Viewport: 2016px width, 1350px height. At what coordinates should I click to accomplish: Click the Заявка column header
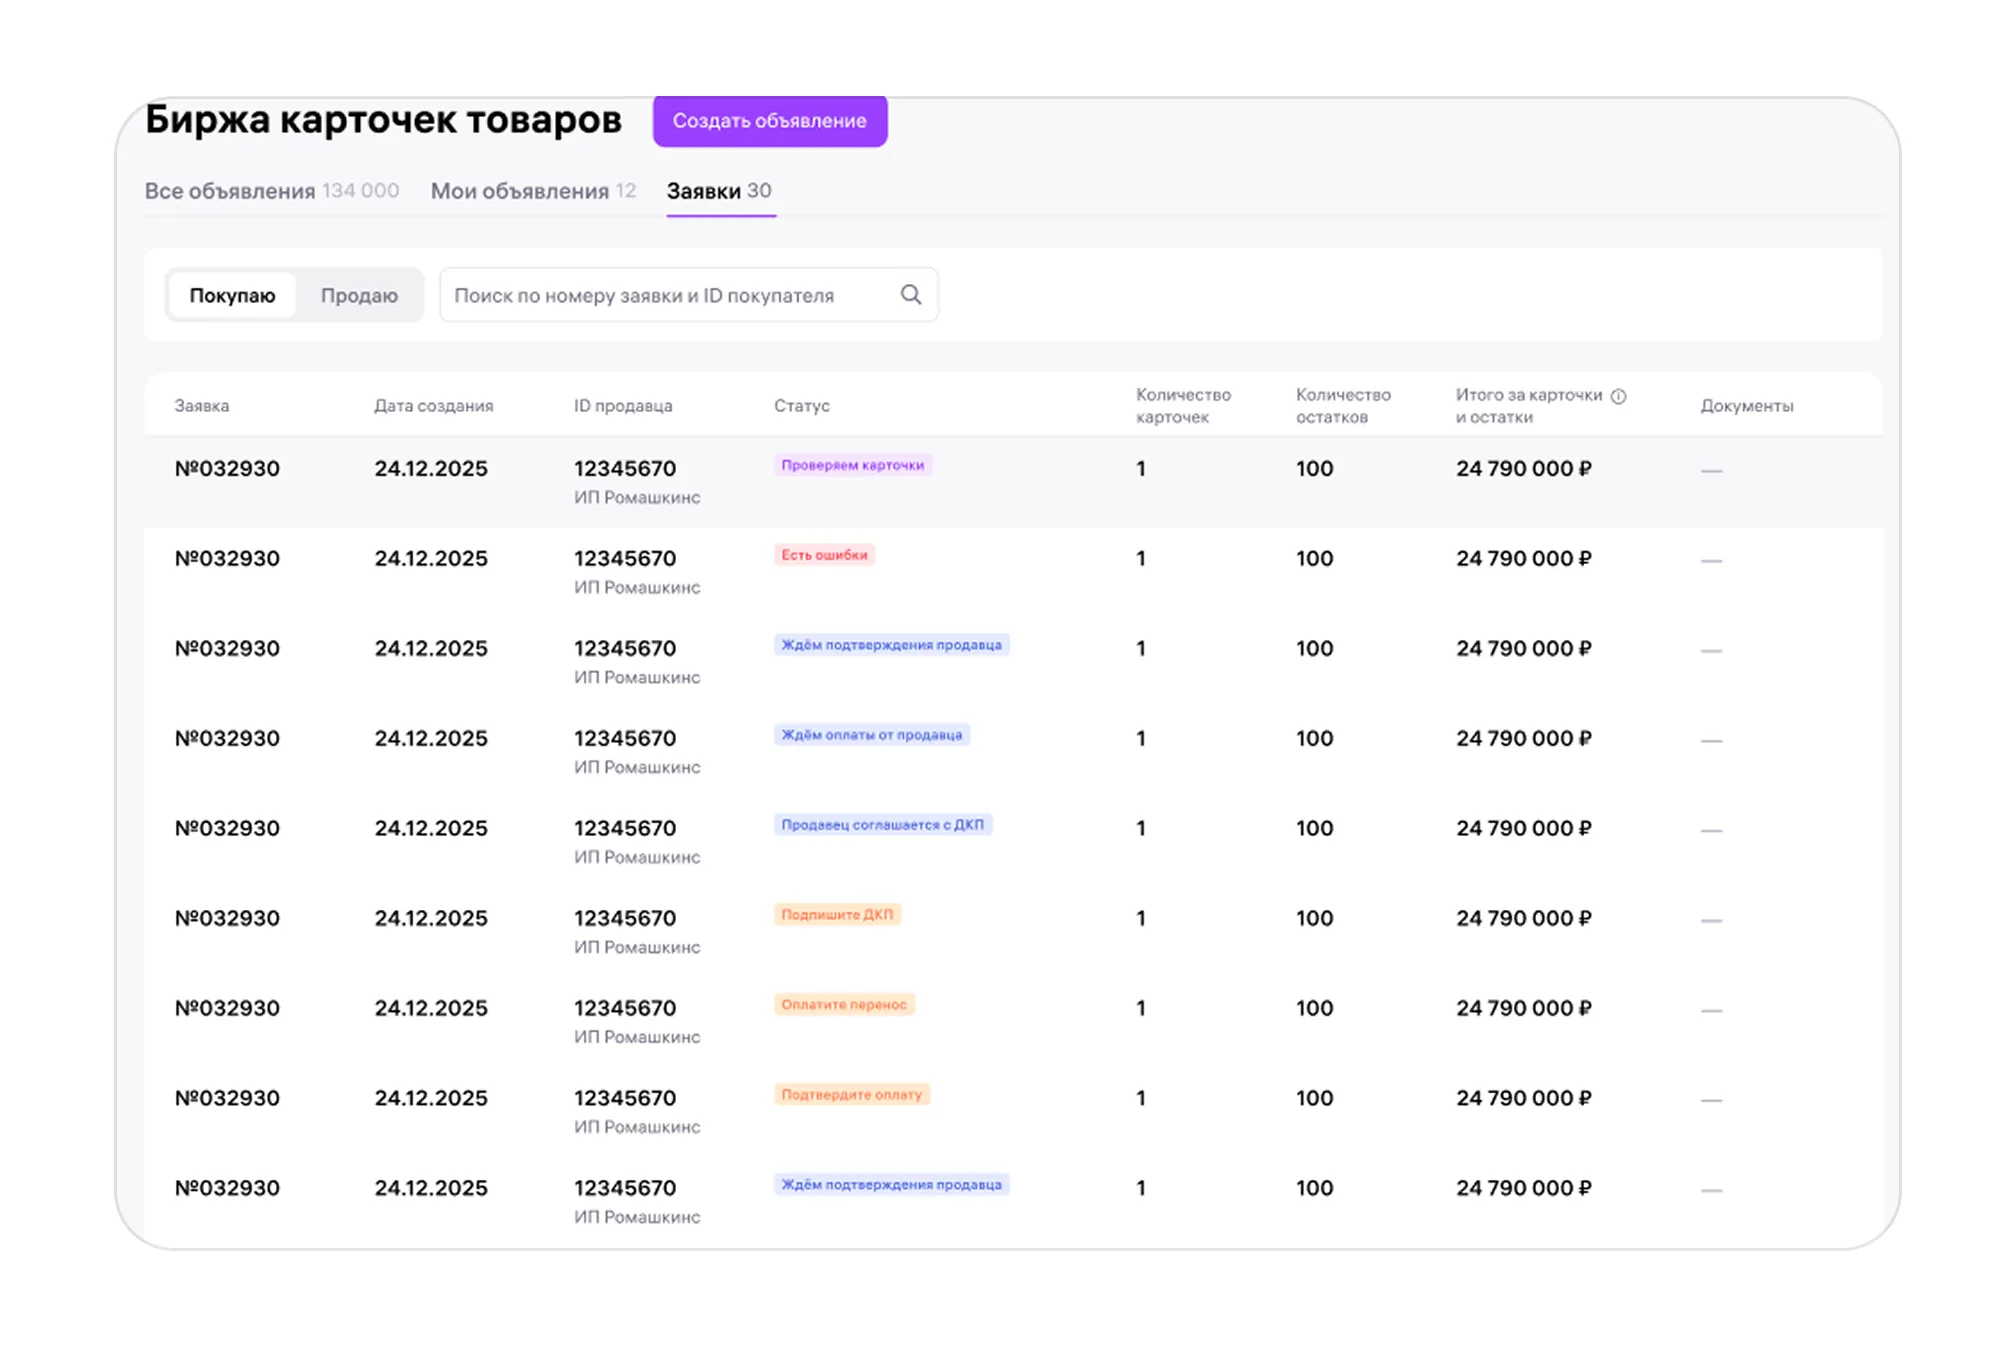[x=202, y=406]
